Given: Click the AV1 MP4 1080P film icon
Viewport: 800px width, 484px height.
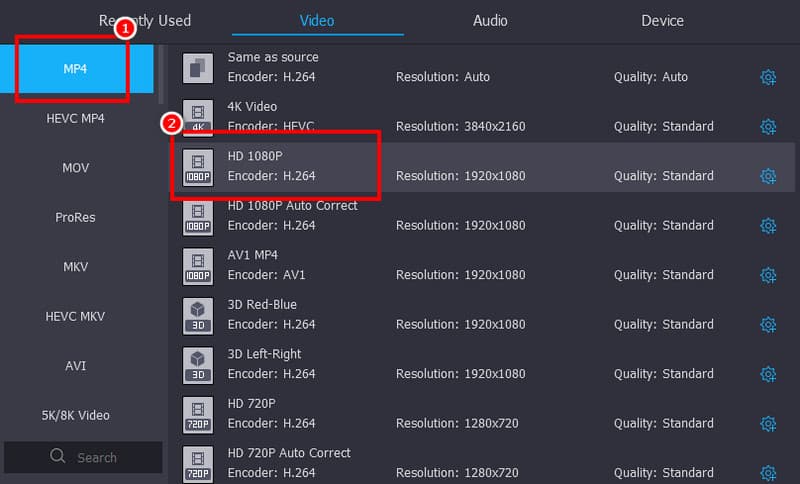Looking at the screenshot, I should [x=198, y=265].
